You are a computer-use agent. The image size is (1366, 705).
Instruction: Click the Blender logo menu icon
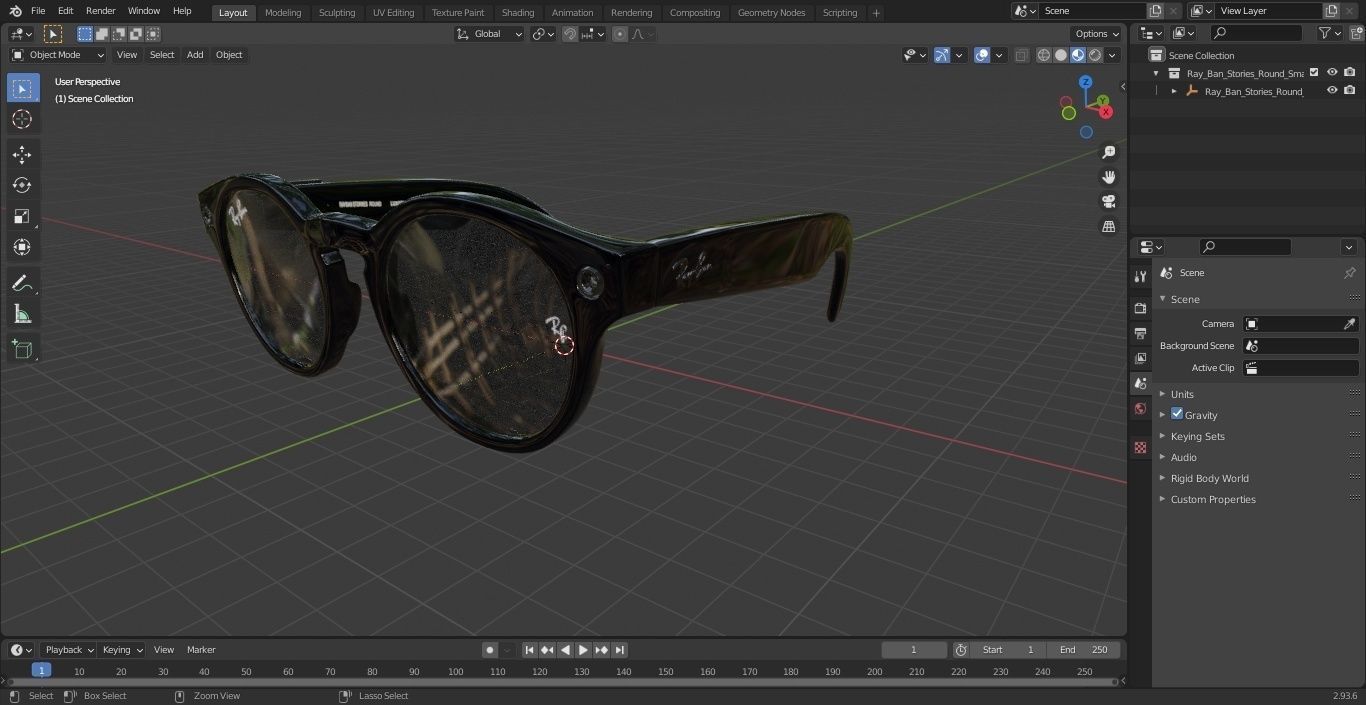(x=14, y=11)
